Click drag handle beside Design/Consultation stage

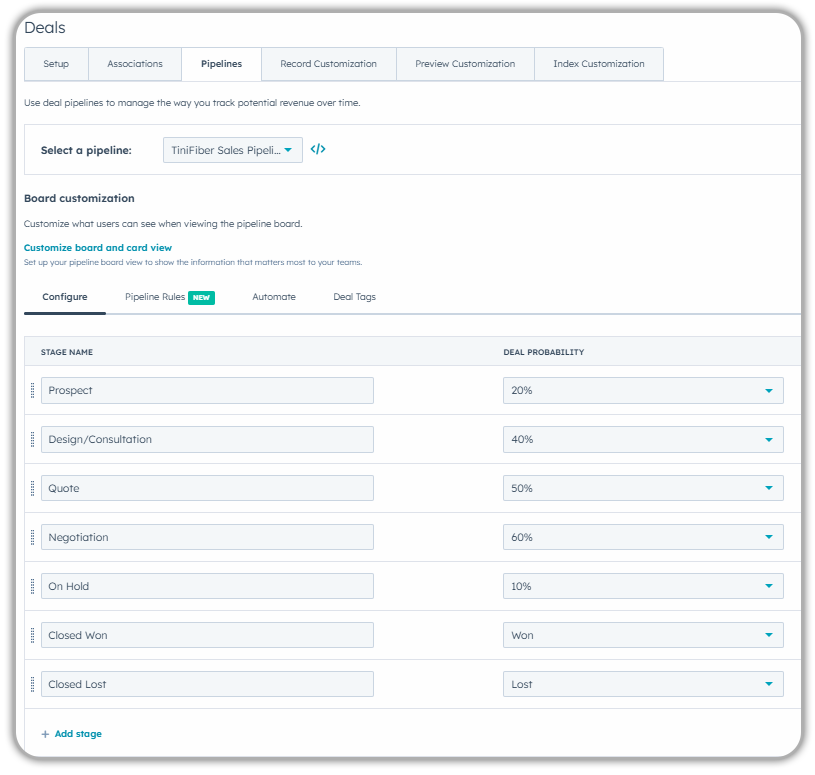(33, 439)
